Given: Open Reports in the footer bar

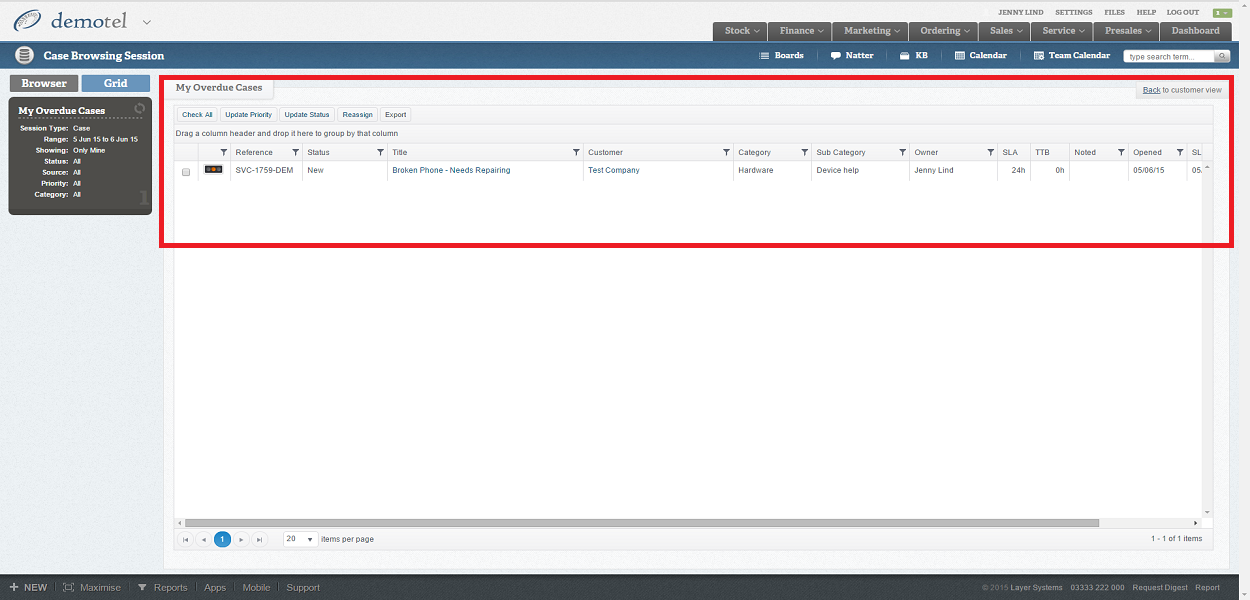Looking at the screenshot, I should coord(162,587).
